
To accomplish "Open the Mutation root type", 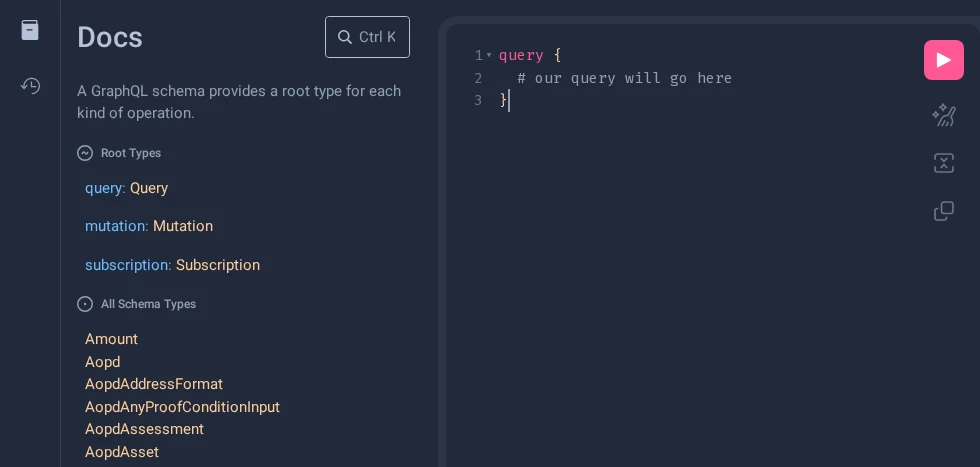I will point(182,226).
